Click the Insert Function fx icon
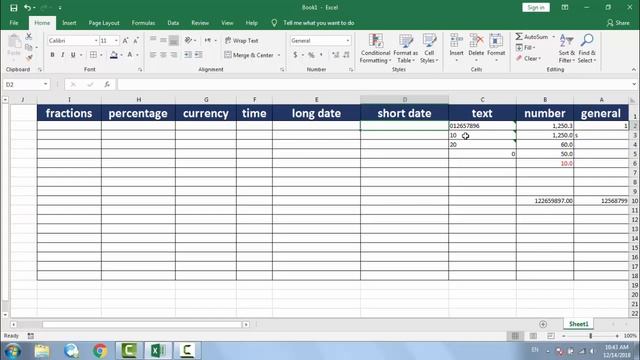This screenshot has width=640, height=360. pos(107,84)
